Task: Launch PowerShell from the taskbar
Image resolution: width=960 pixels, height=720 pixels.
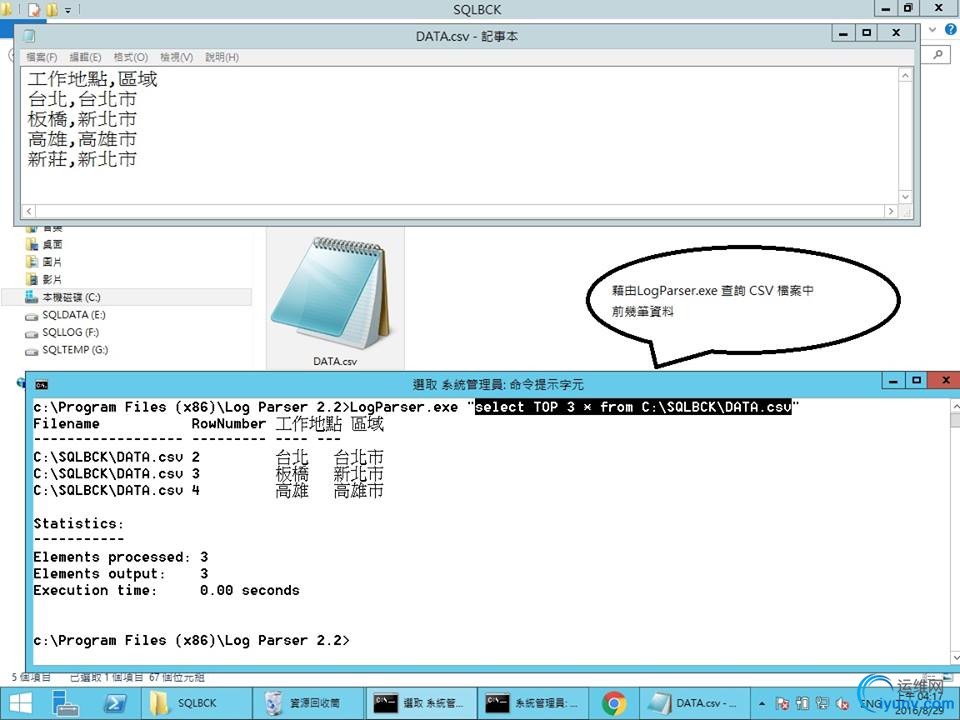Action: pos(114,703)
